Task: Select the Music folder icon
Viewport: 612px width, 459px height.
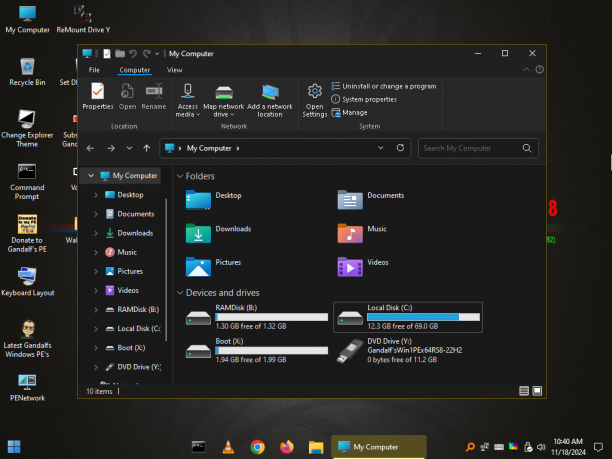Action: pyautogui.click(x=350, y=233)
